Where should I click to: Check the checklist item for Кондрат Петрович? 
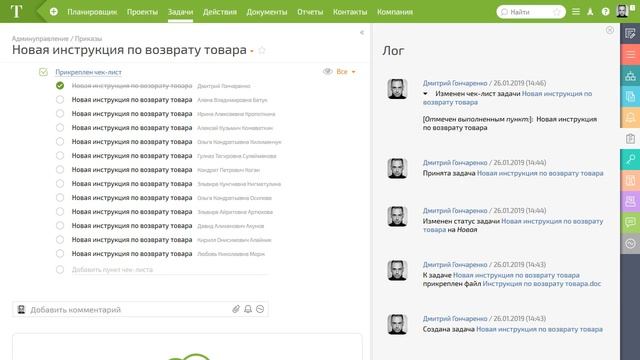tap(60, 169)
